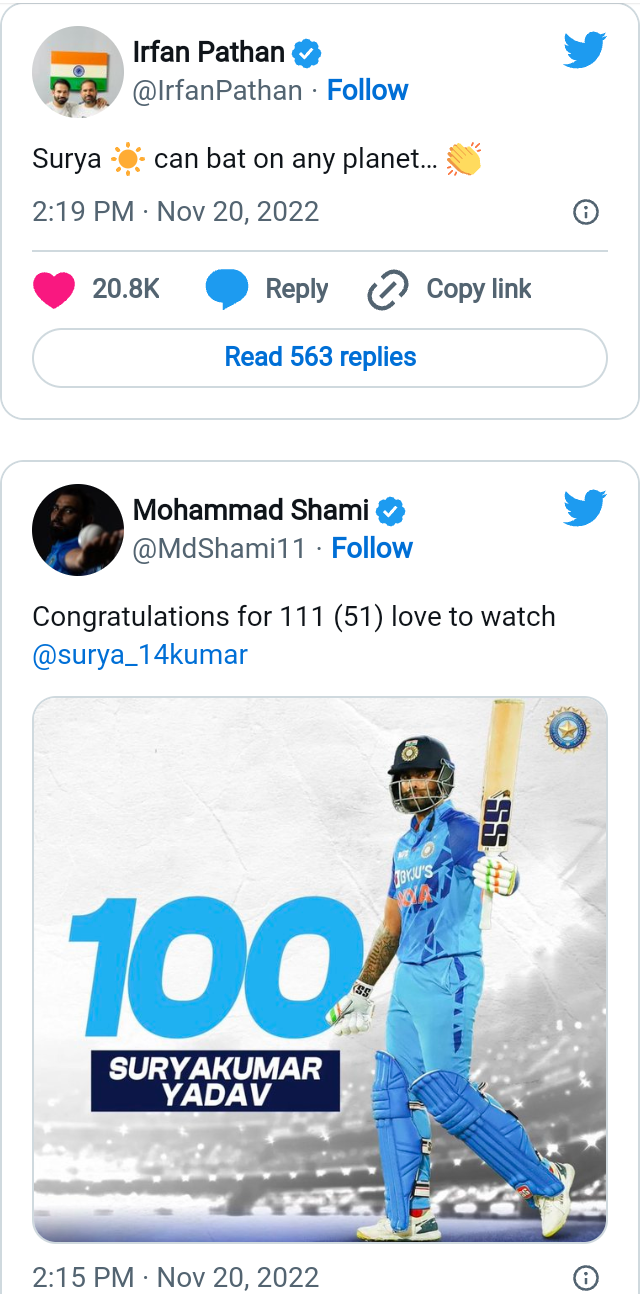Click info icon beside 2:19 PM timestamp
640x1294 pixels.
(585, 212)
